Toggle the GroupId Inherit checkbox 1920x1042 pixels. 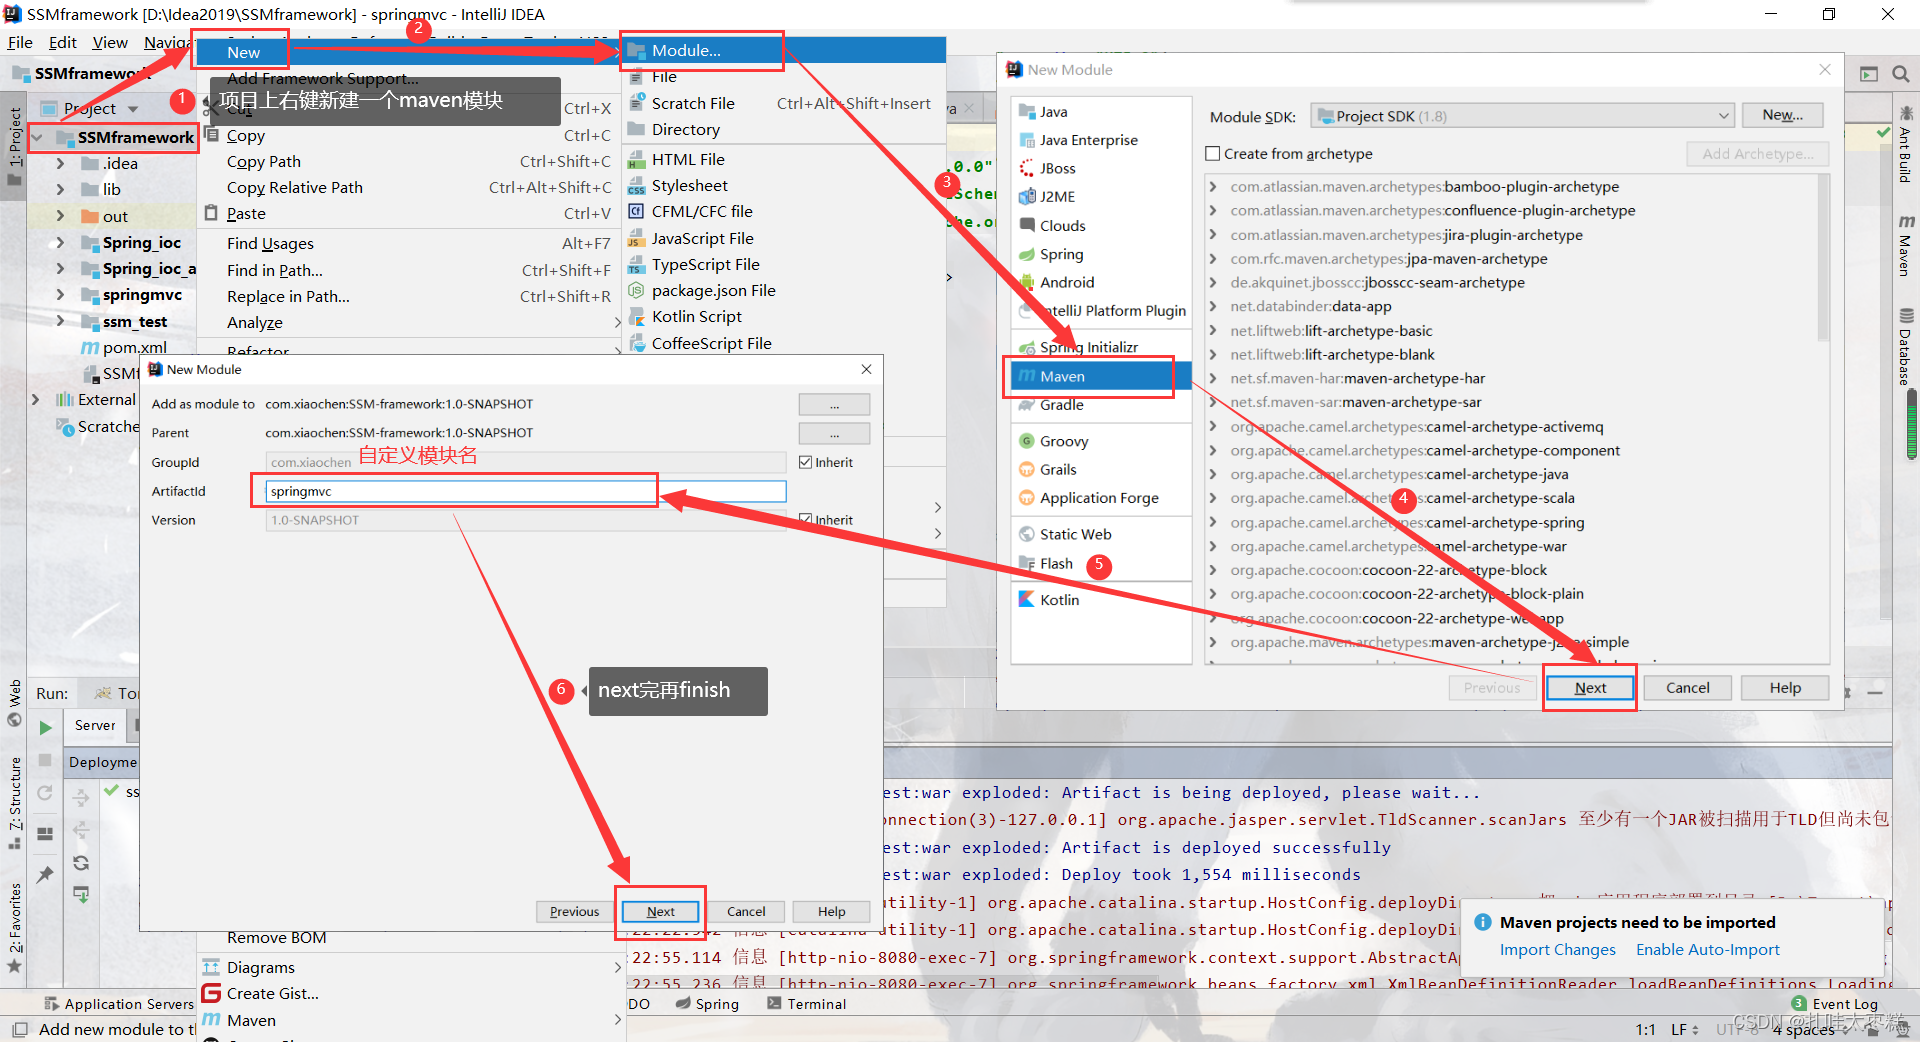(806, 462)
